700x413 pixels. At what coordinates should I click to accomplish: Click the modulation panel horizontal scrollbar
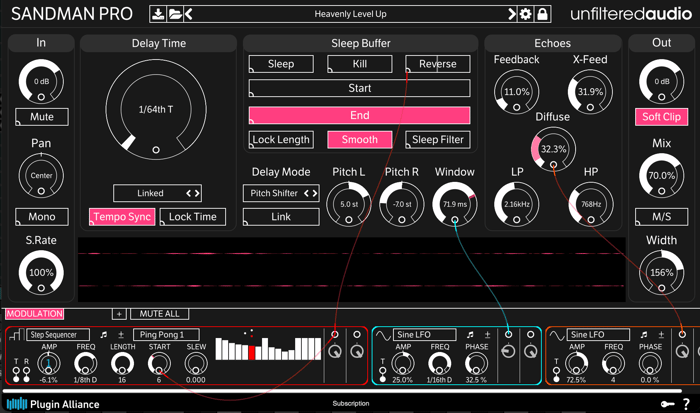pyautogui.click(x=342, y=391)
